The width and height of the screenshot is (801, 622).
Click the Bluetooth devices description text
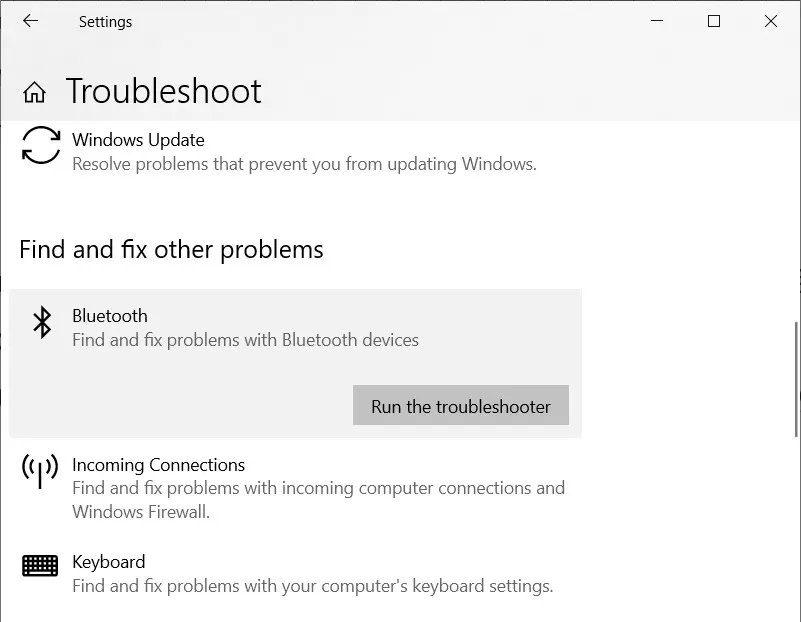pos(245,340)
